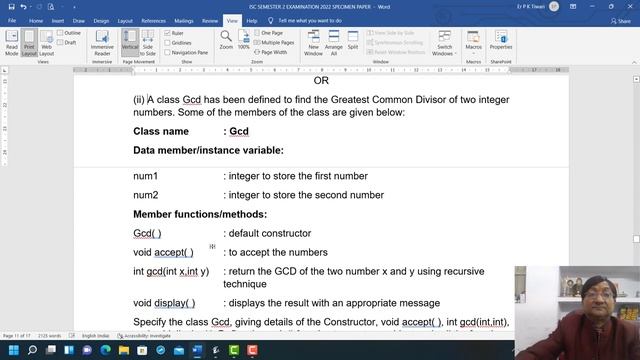The width and height of the screenshot is (640, 360).
Task: Open File Explorer from the taskbar
Action: point(124,350)
